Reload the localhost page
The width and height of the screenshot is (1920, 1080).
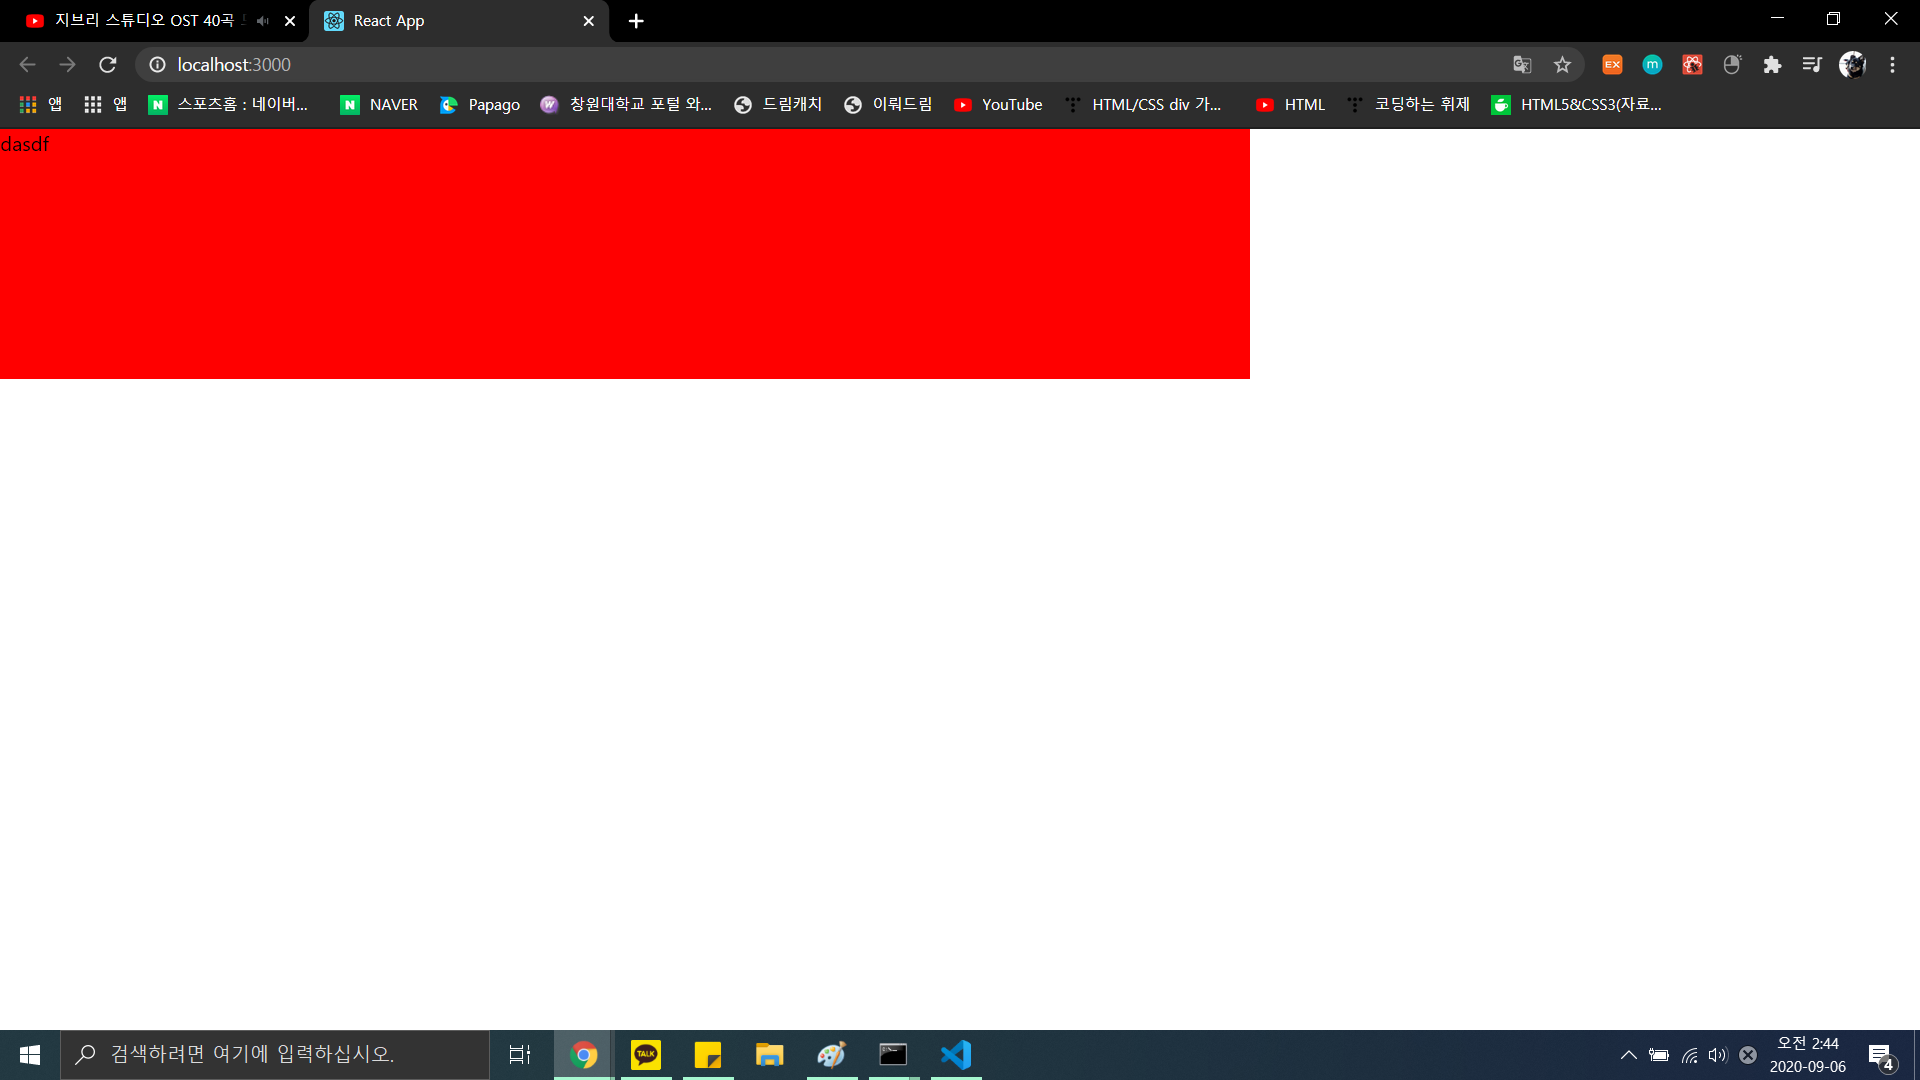[108, 65]
